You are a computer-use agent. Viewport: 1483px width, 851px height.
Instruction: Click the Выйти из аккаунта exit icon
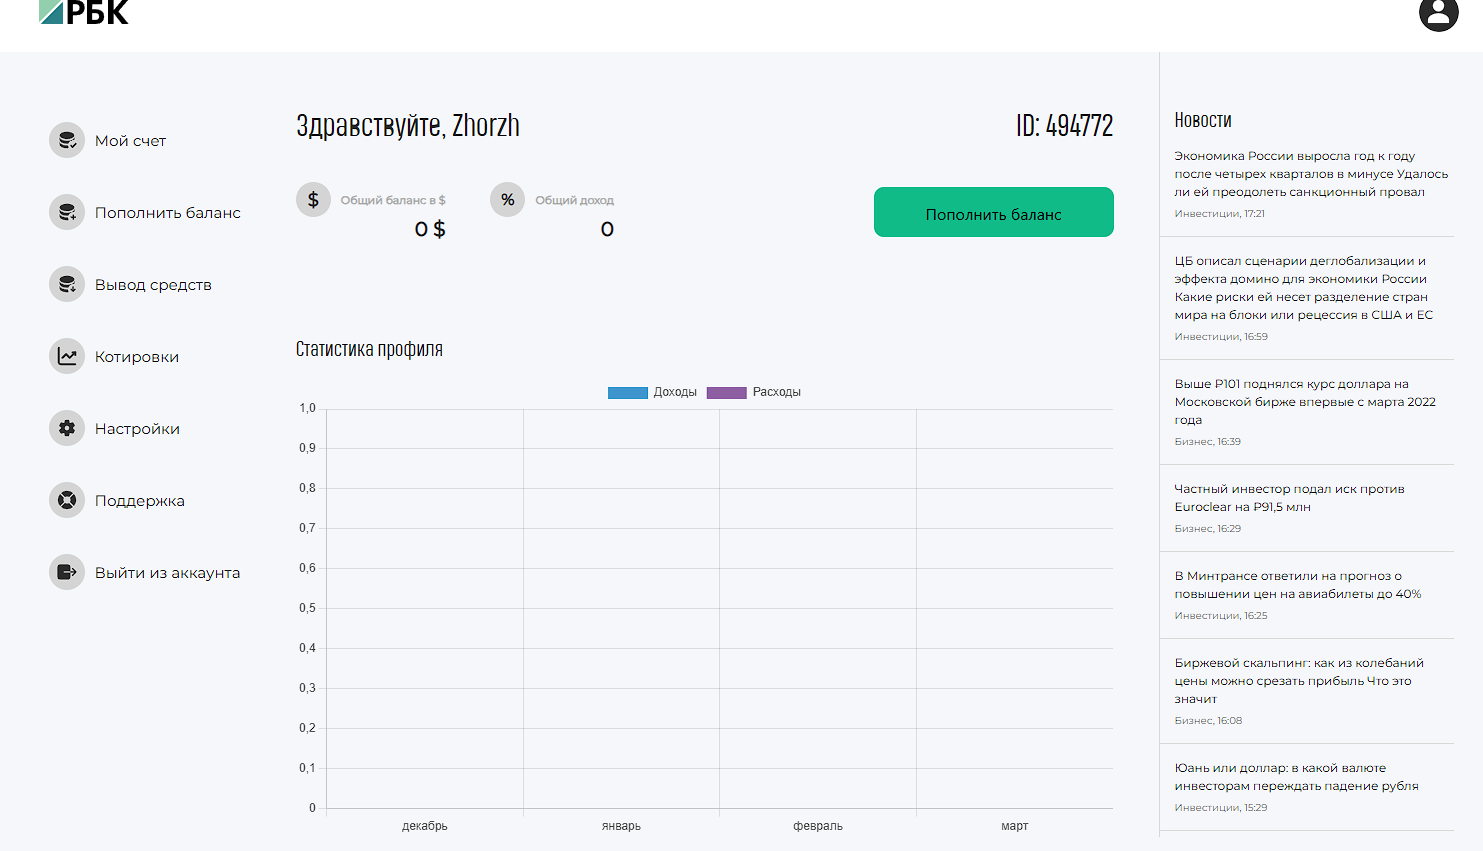(67, 573)
